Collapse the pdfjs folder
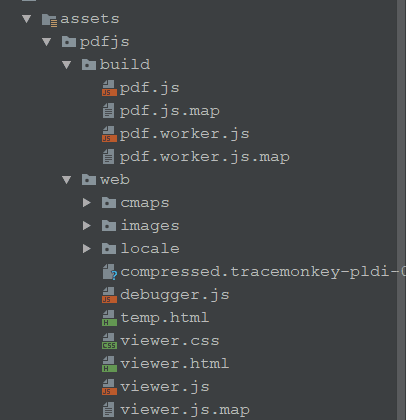The height and width of the screenshot is (420, 406). click(47, 42)
